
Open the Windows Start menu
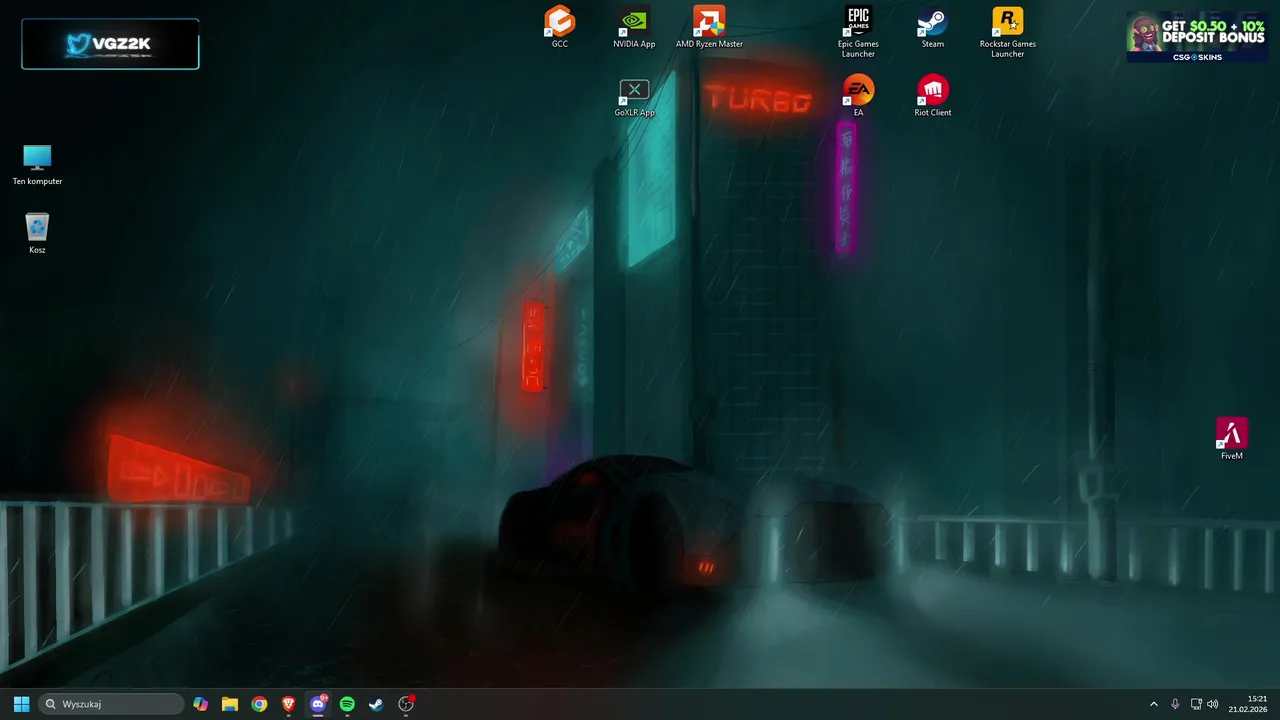coord(21,704)
